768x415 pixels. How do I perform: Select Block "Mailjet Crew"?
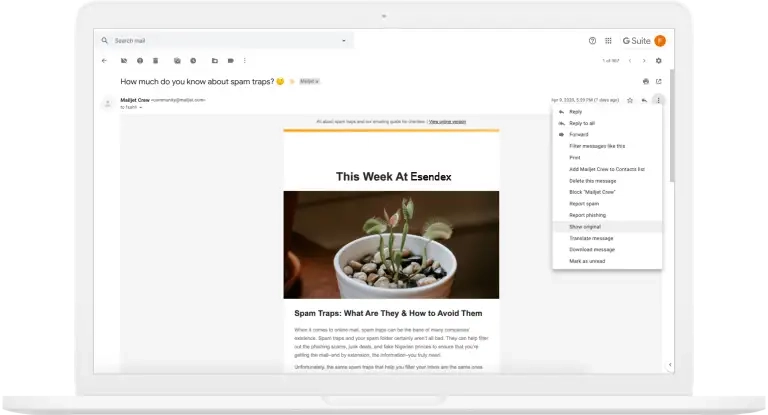click(607, 192)
